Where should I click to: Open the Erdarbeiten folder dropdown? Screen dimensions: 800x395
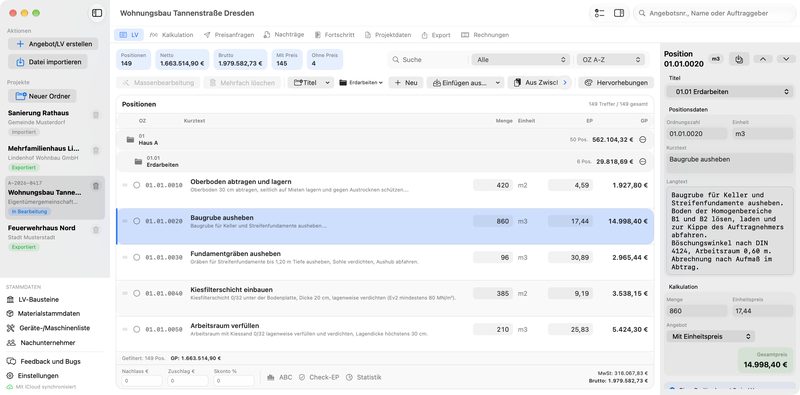pos(361,82)
